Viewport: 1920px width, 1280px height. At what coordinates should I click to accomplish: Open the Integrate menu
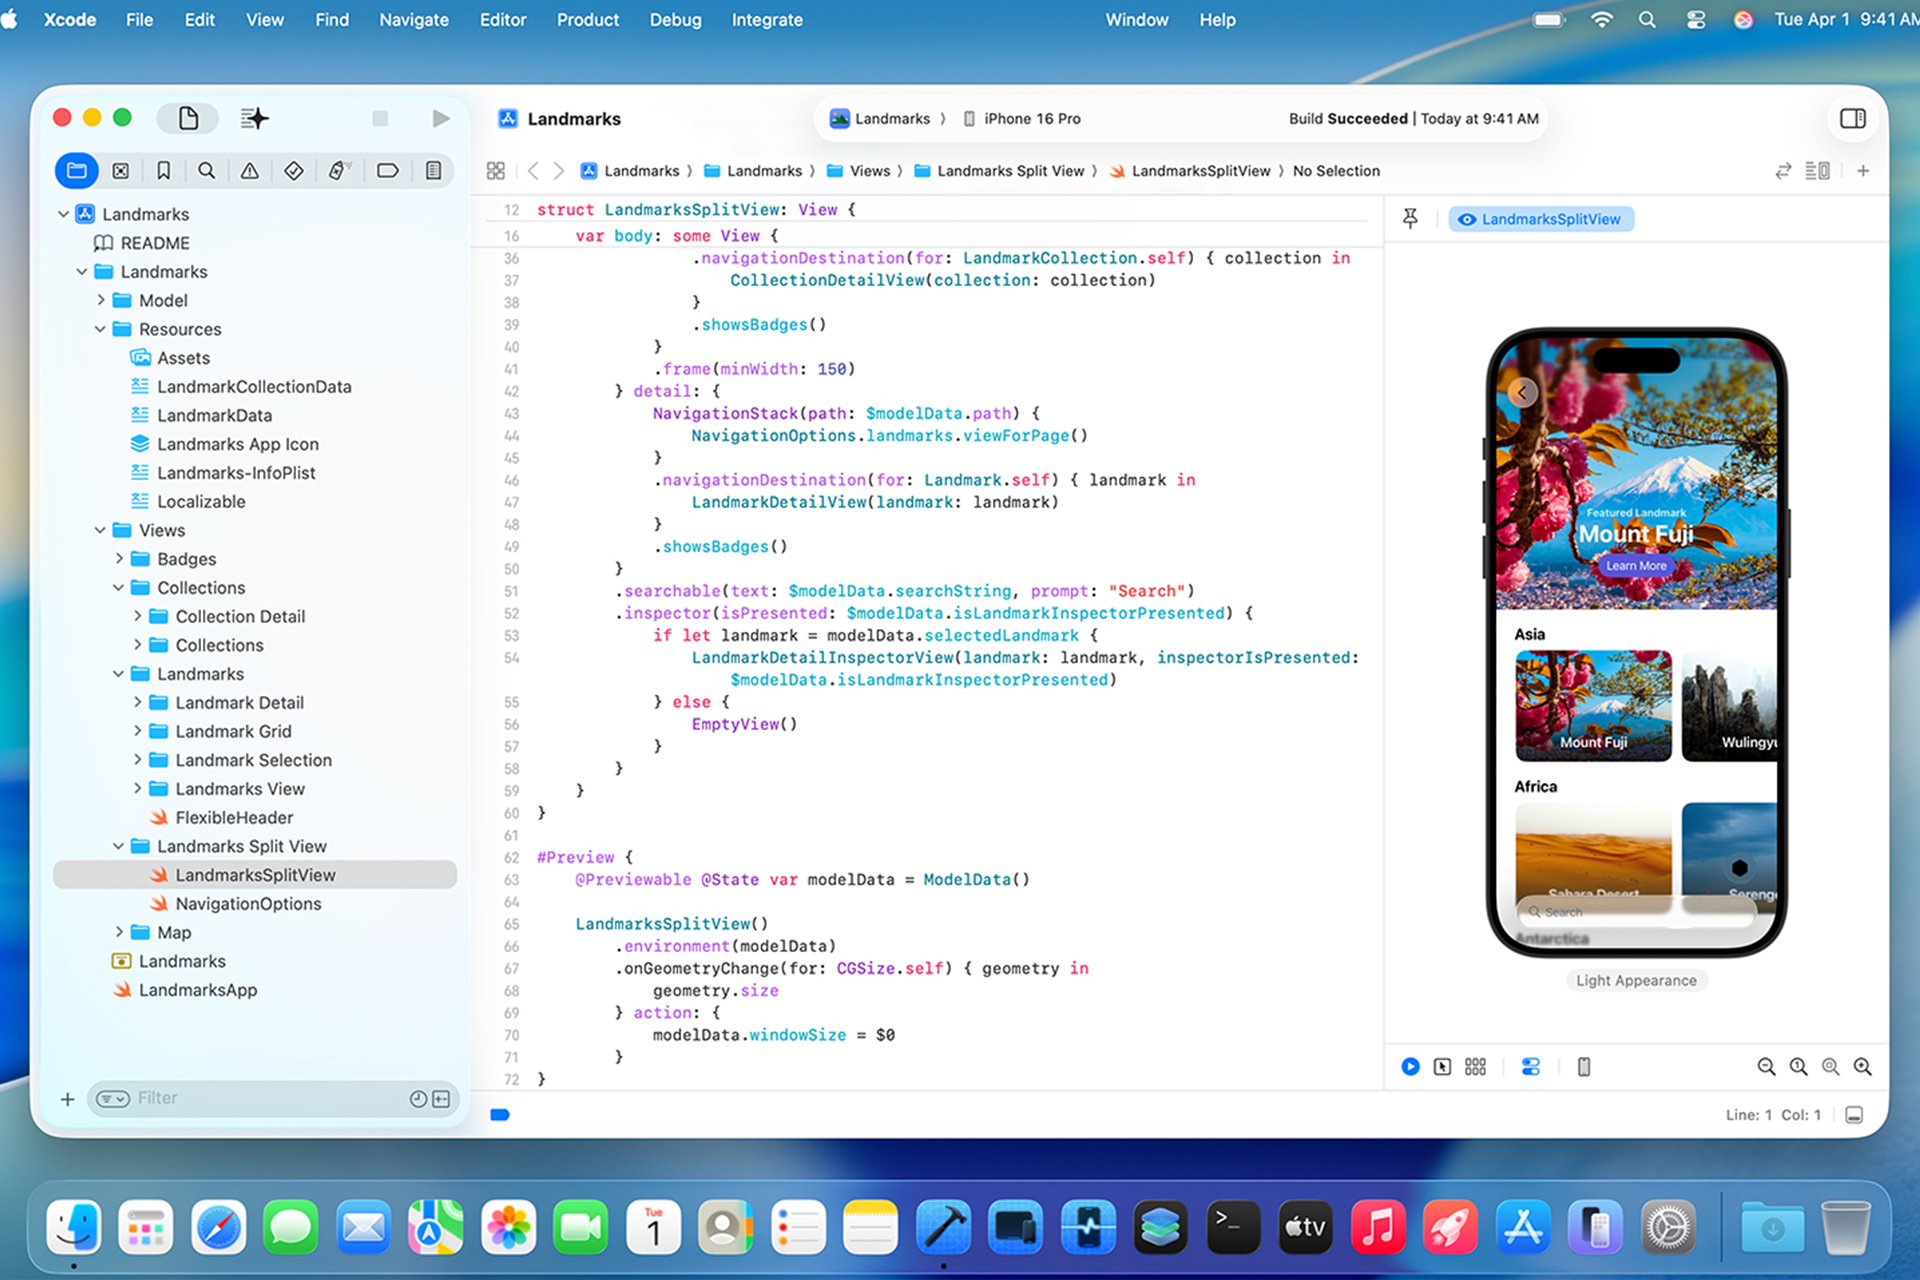pyautogui.click(x=767, y=20)
